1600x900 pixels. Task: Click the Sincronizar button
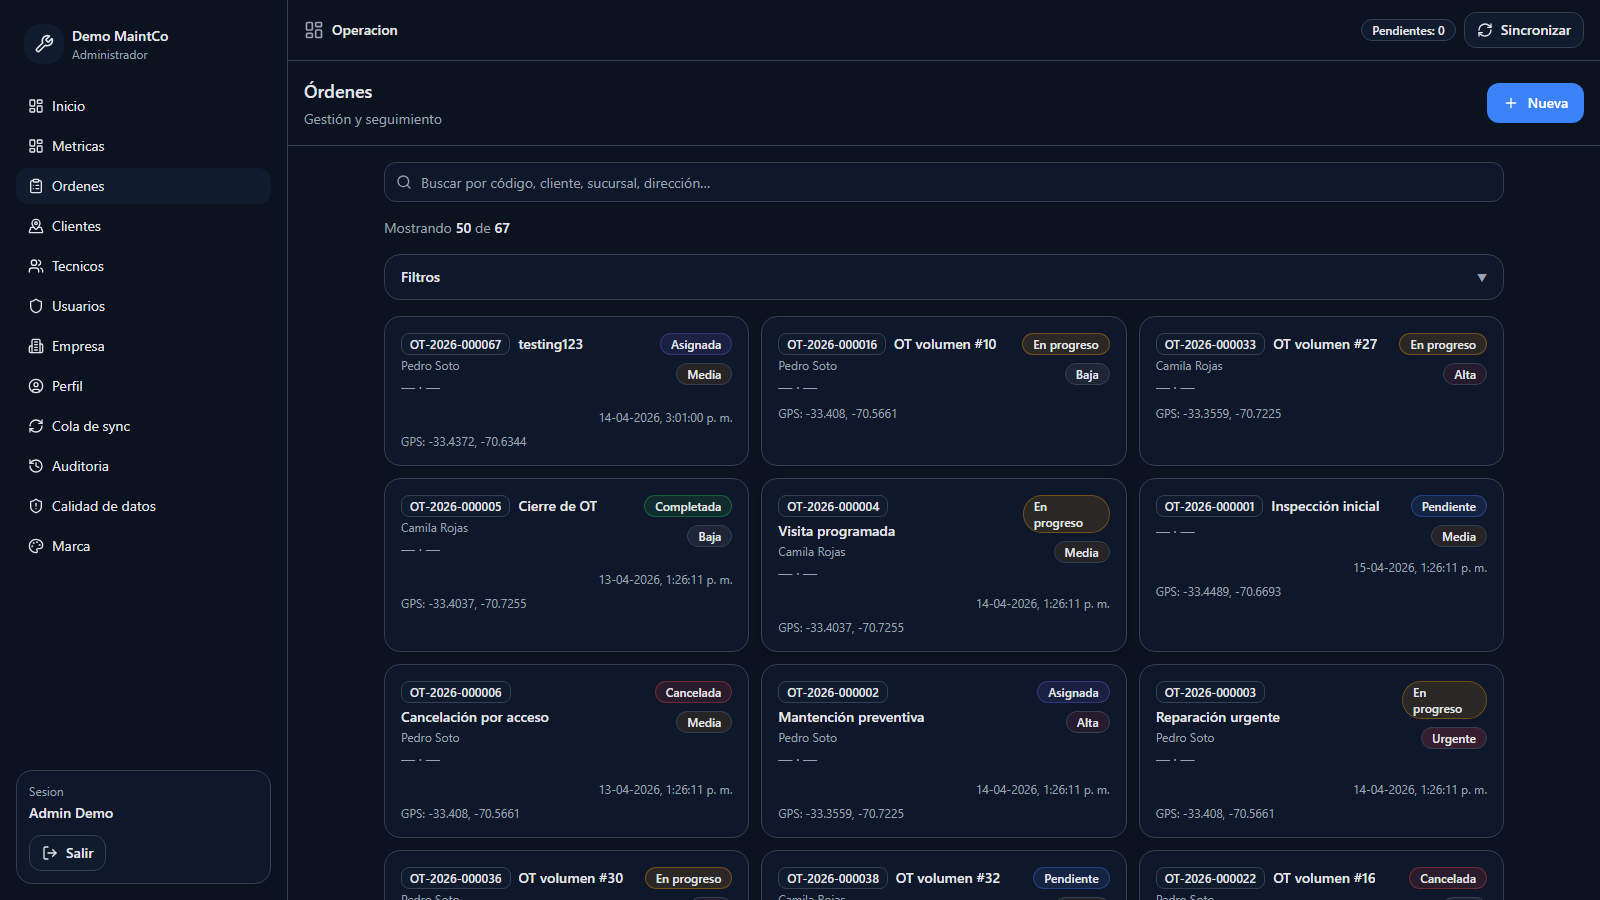coord(1523,30)
